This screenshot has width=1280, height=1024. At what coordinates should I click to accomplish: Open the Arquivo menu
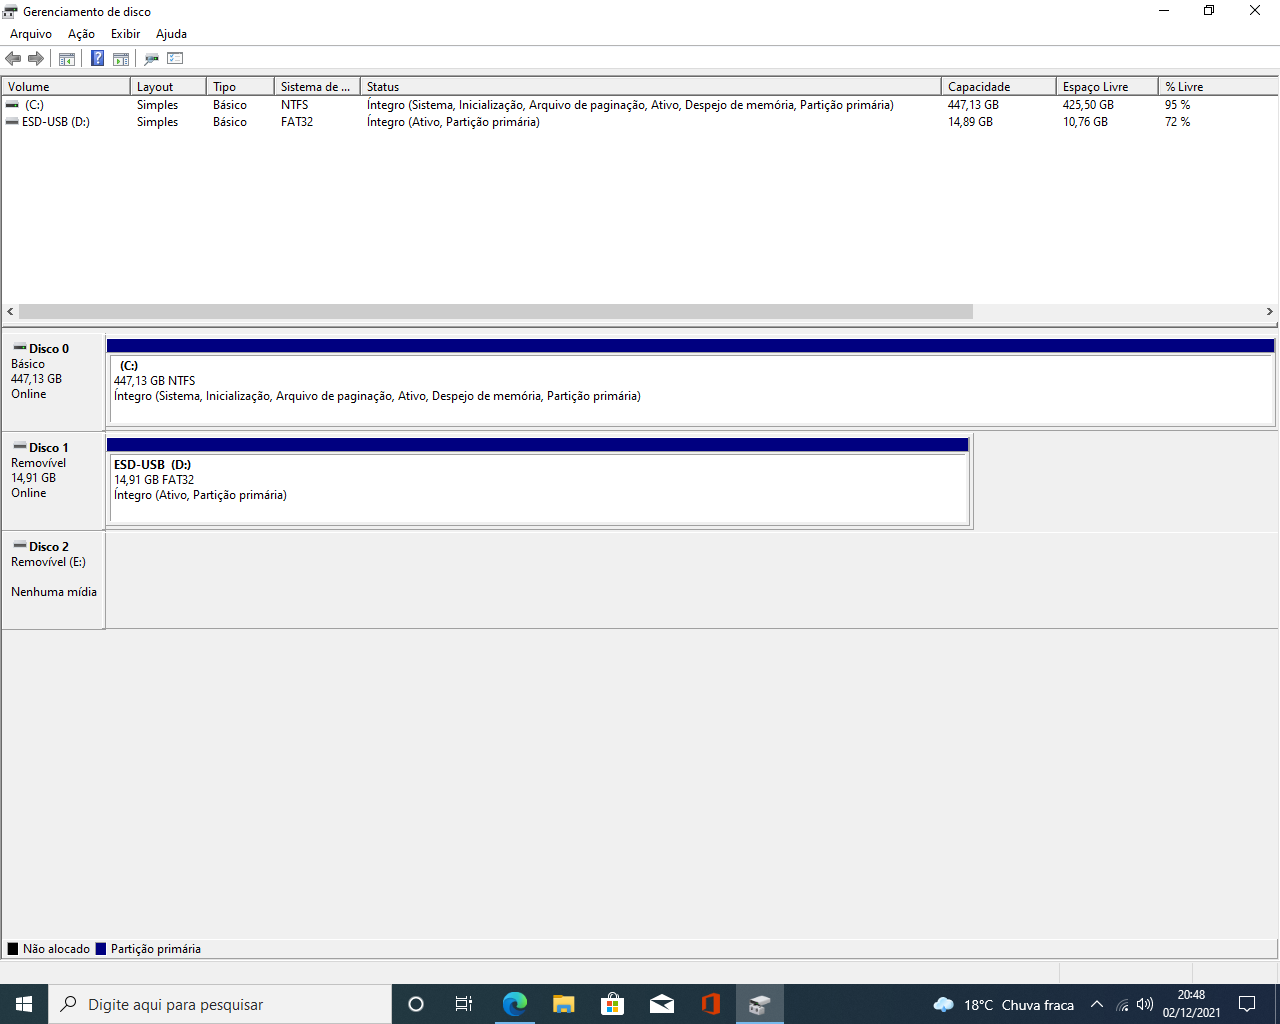(31, 34)
